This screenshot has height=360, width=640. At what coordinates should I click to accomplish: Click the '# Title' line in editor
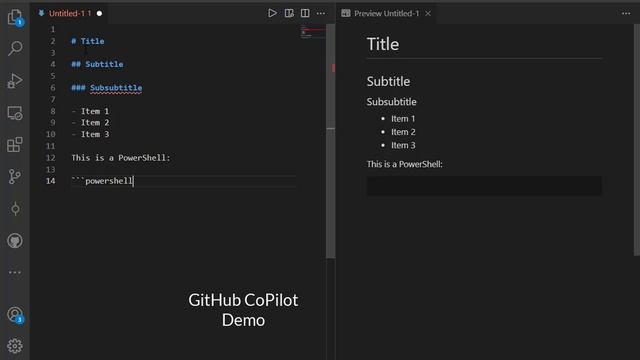(88, 41)
